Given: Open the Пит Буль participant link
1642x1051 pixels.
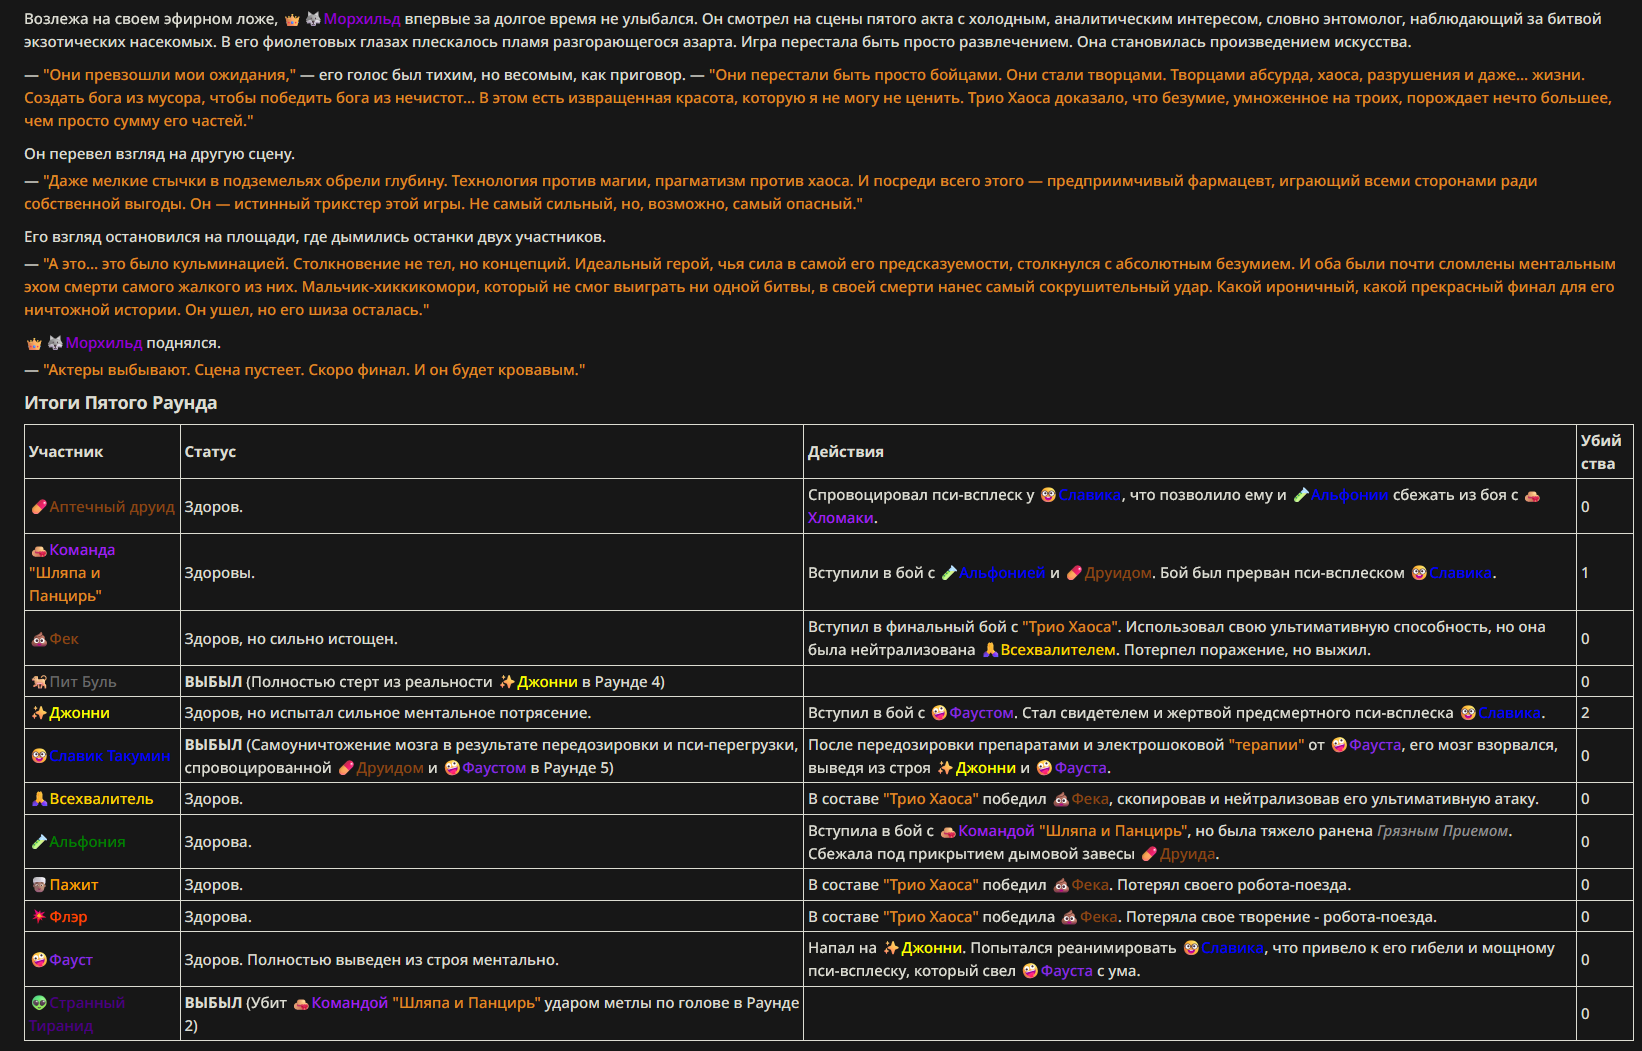Looking at the screenshot, I should (x=83, y=682).
